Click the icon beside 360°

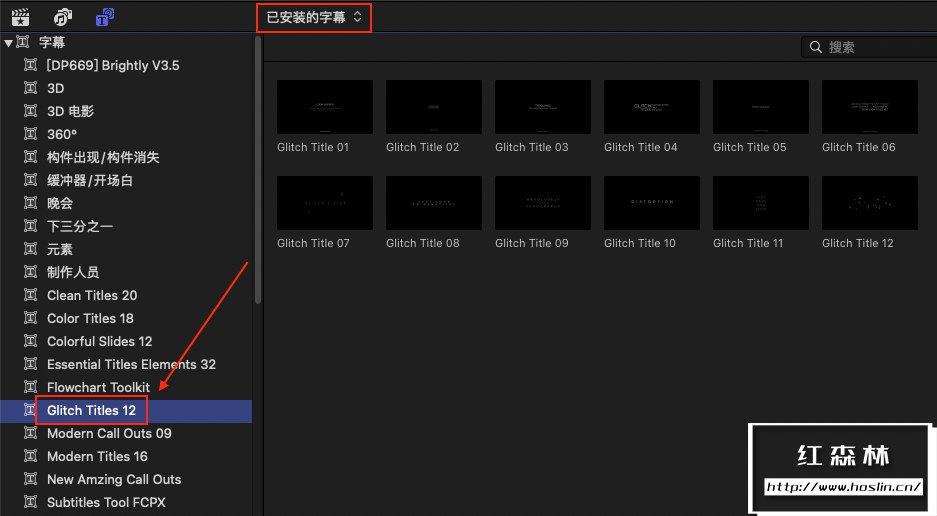30,134
